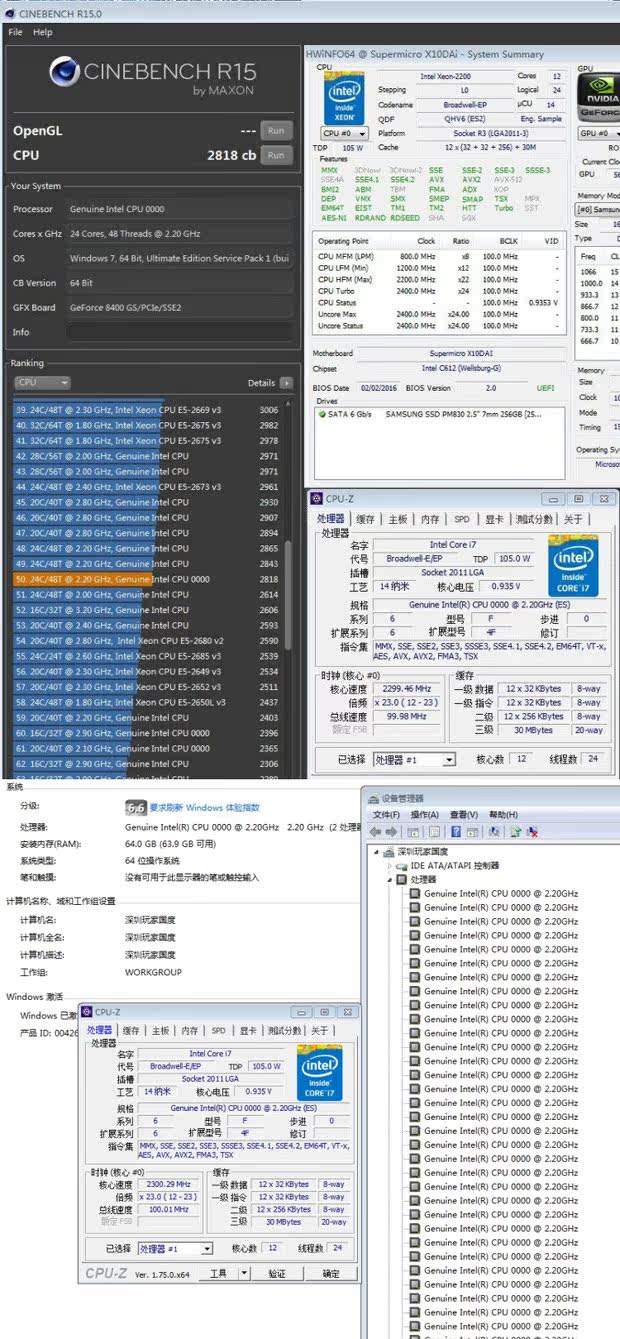Open CPU #0 selector in HWiNFO64

tap(344, 133)
